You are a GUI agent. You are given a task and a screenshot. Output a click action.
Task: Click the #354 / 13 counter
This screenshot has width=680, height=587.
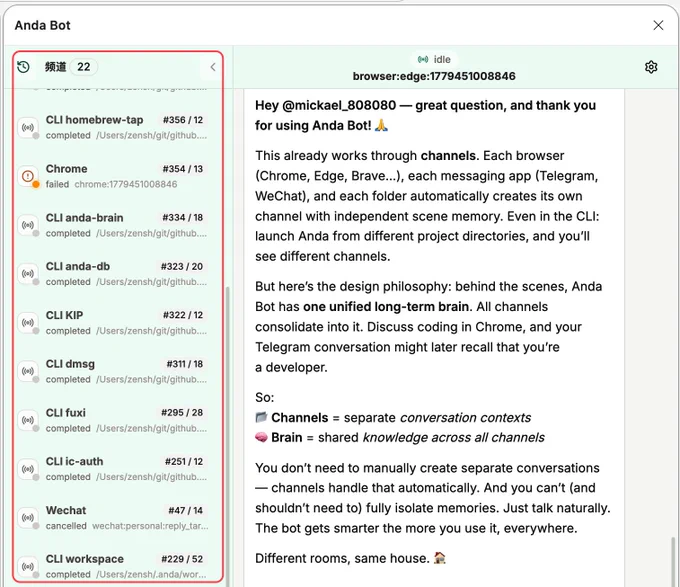pos(183,169)
